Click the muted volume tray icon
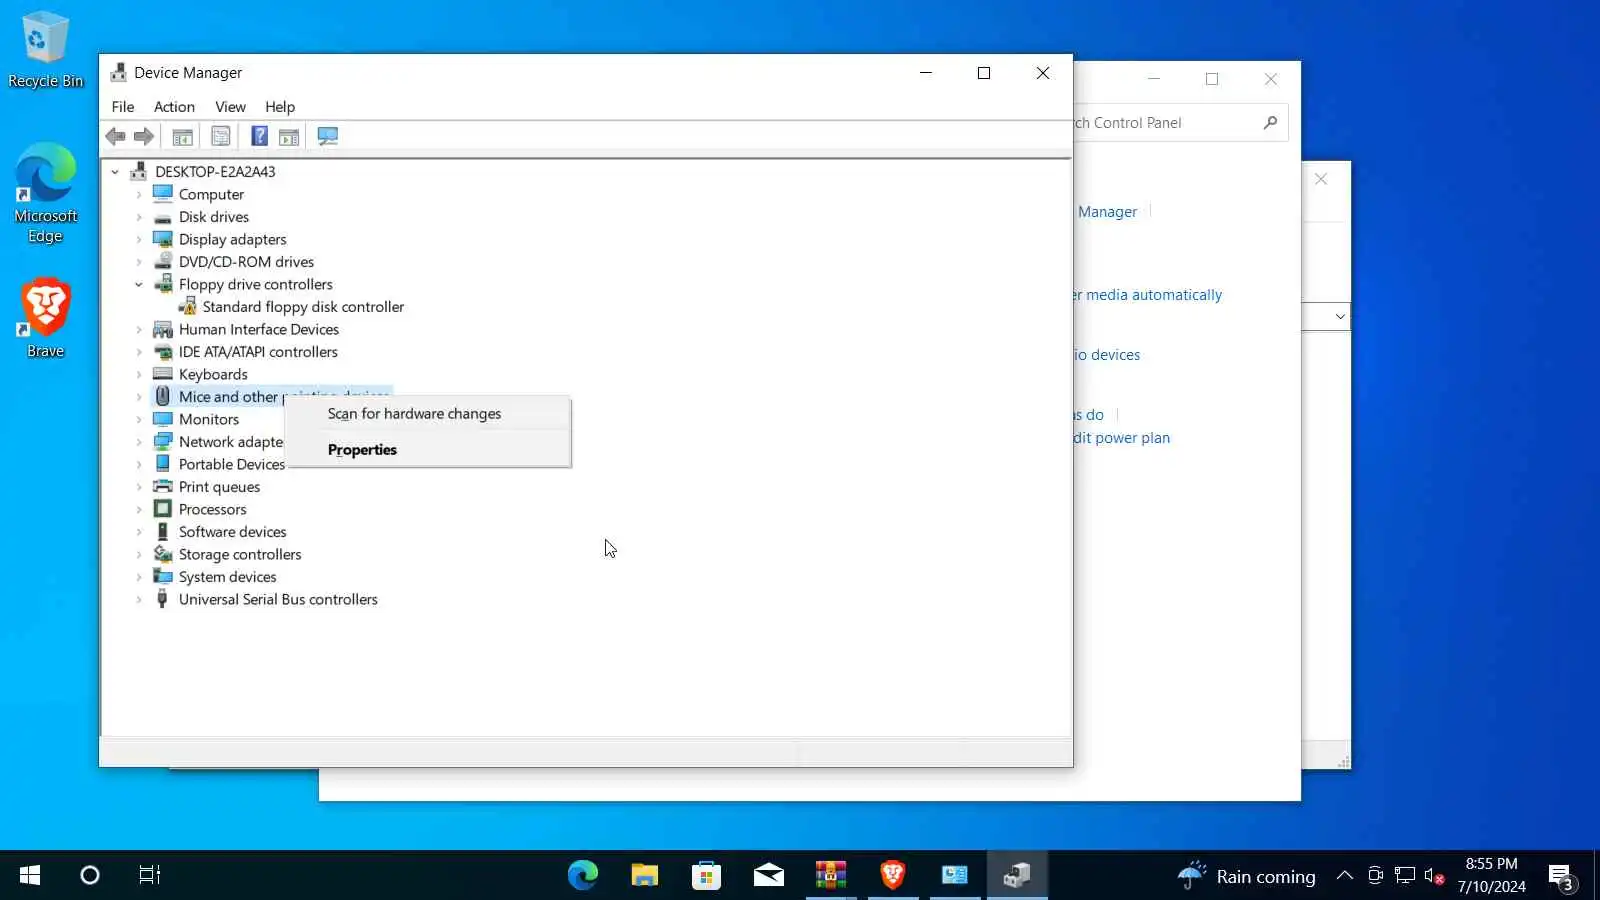This screenshot has height=900, width=1600. 1434,876
